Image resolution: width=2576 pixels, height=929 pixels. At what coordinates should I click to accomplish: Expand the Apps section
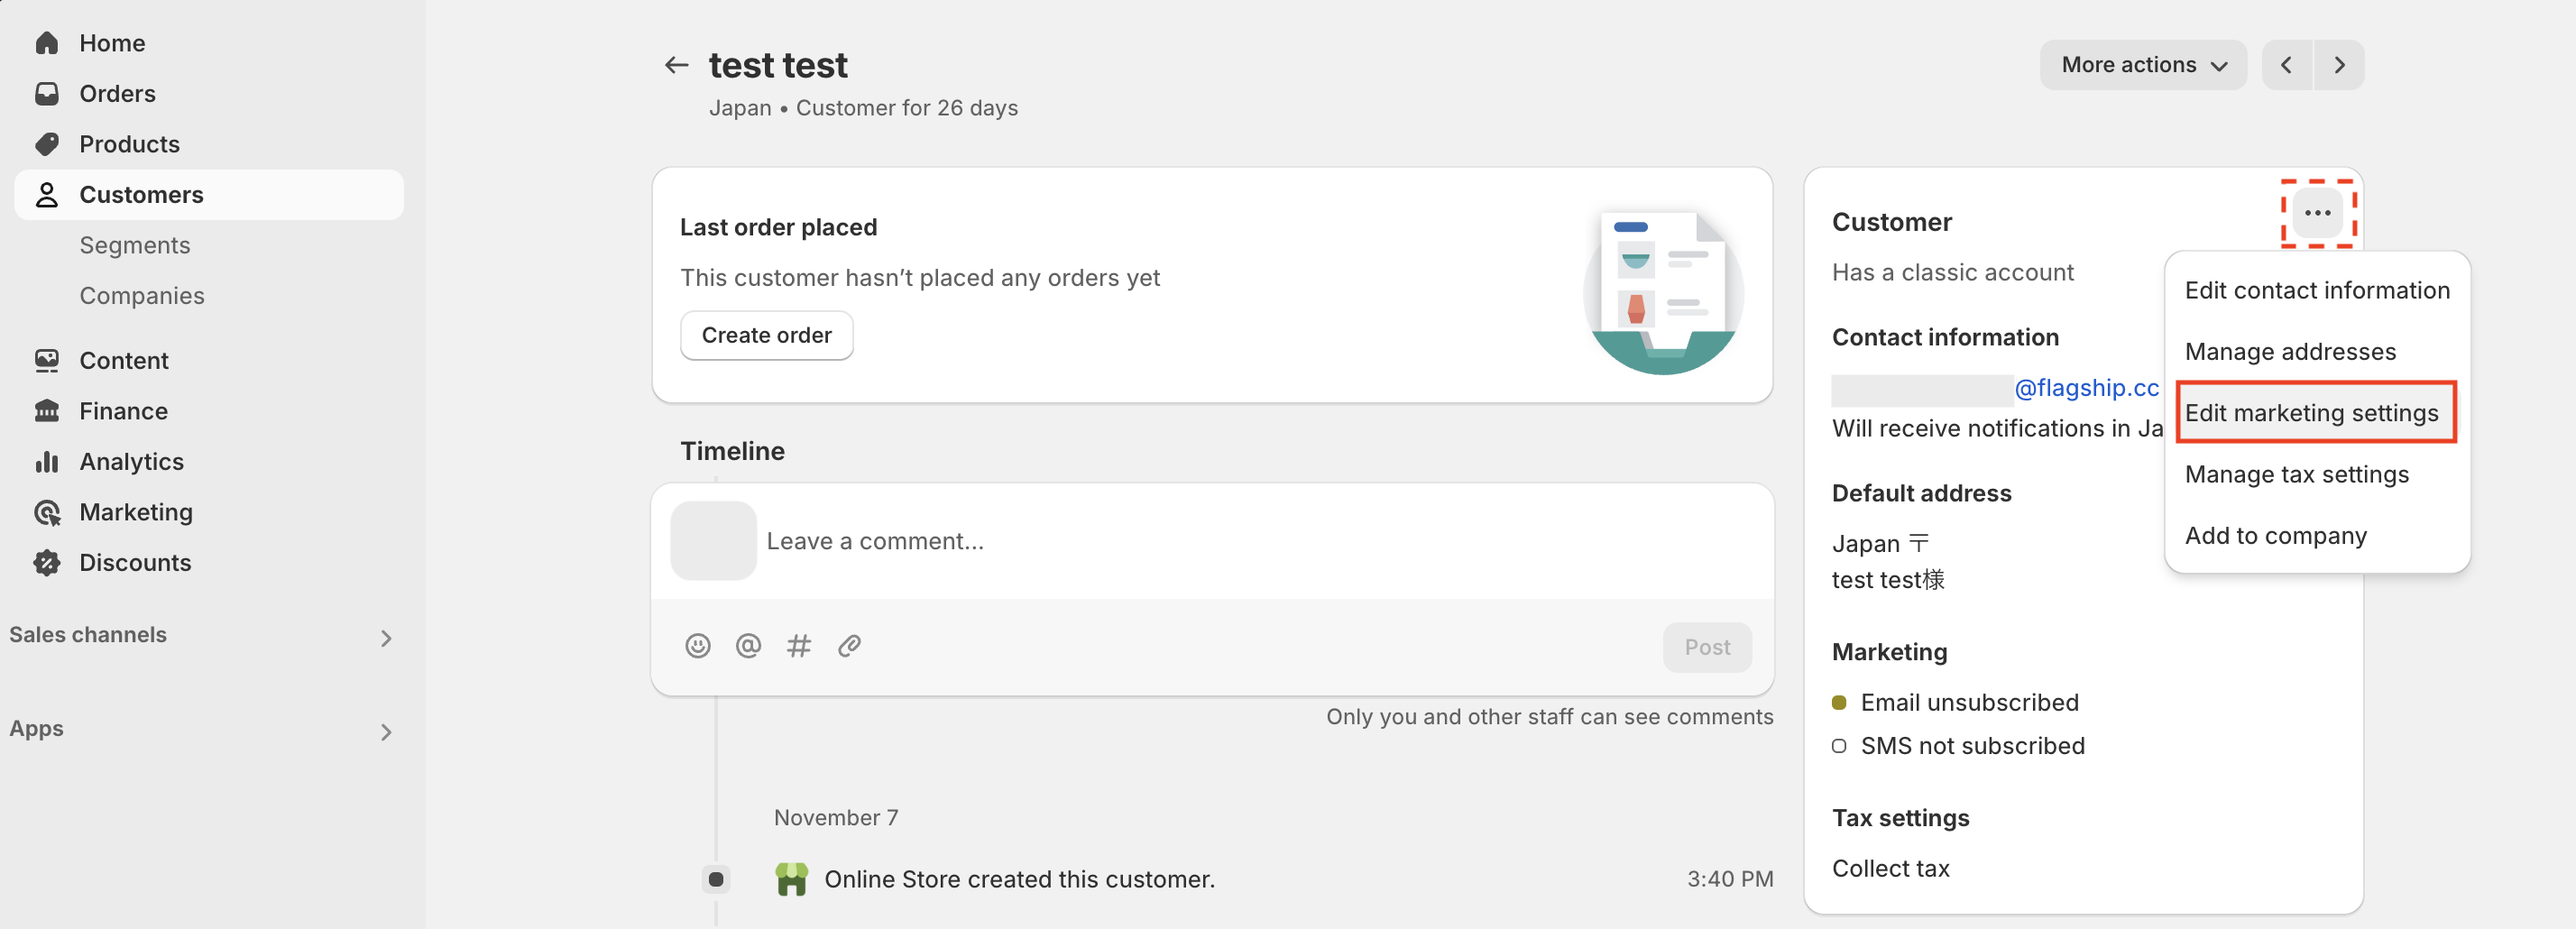click(x=200, y=730)
